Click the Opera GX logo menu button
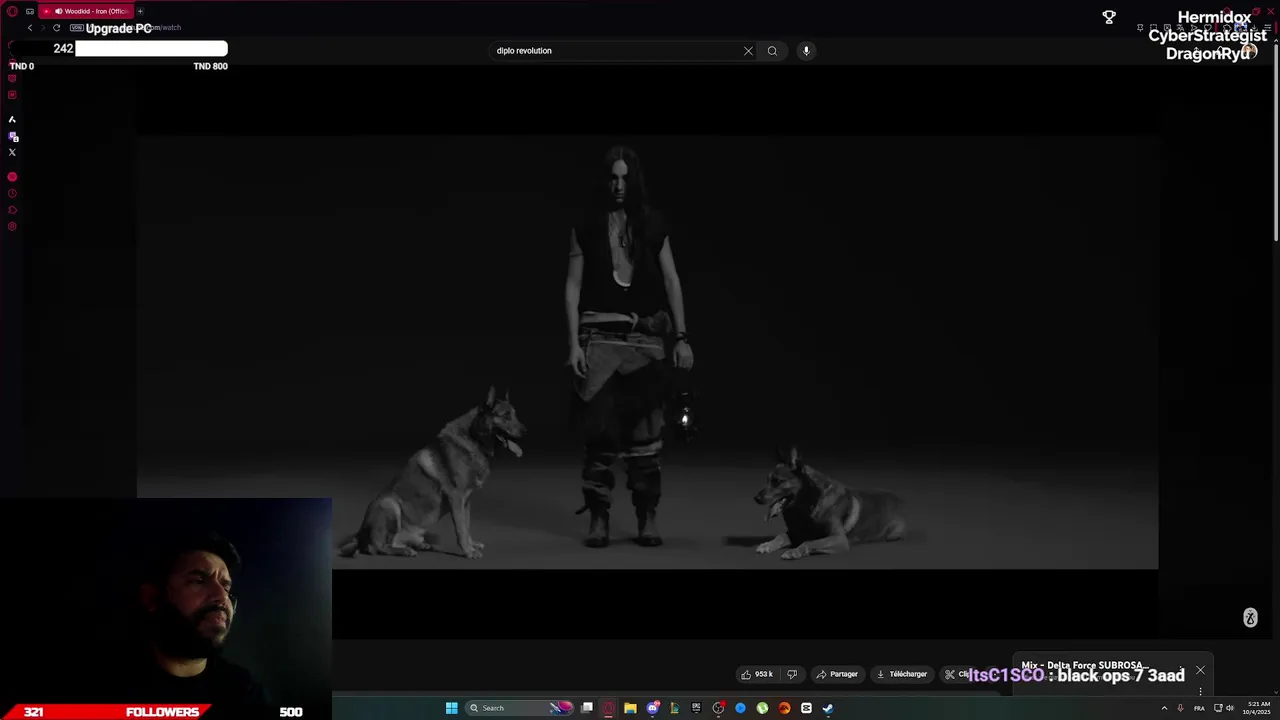This screenshot has width=1280, height=720. pos(12,11)
